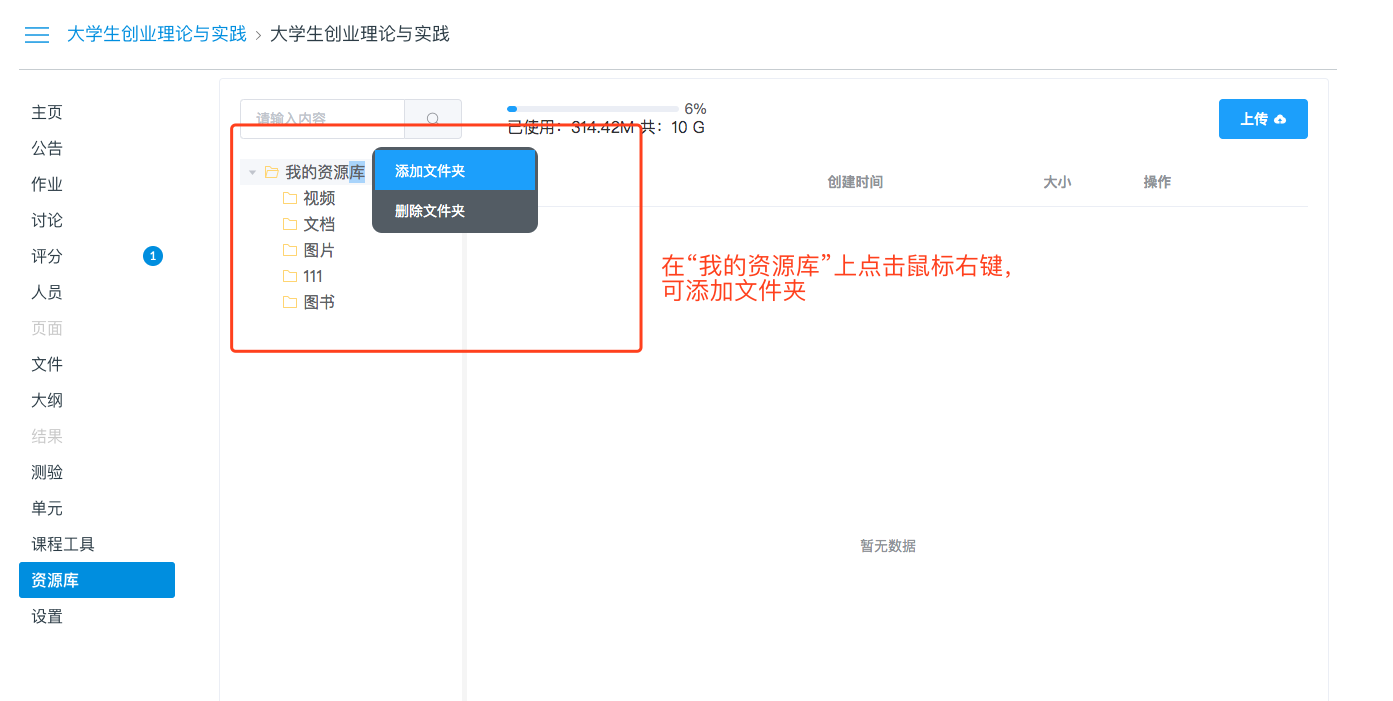
Task: Open the 单元 sidebar item
Action: coord(47,508)
